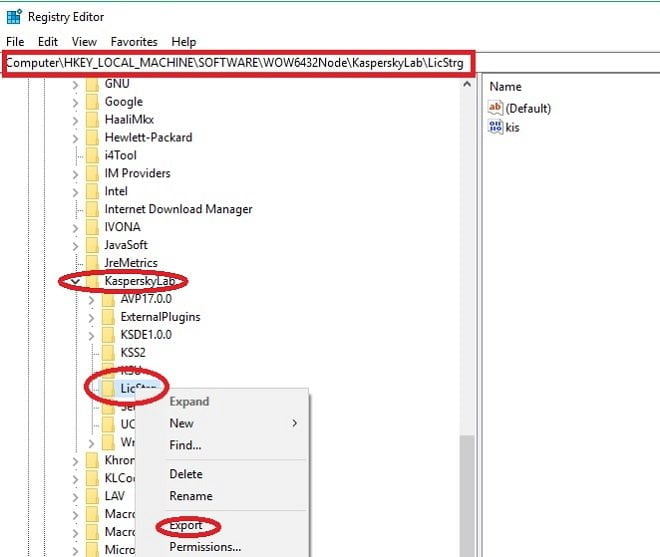Expand the ExternalPlugins subkey

pos(91,317)
